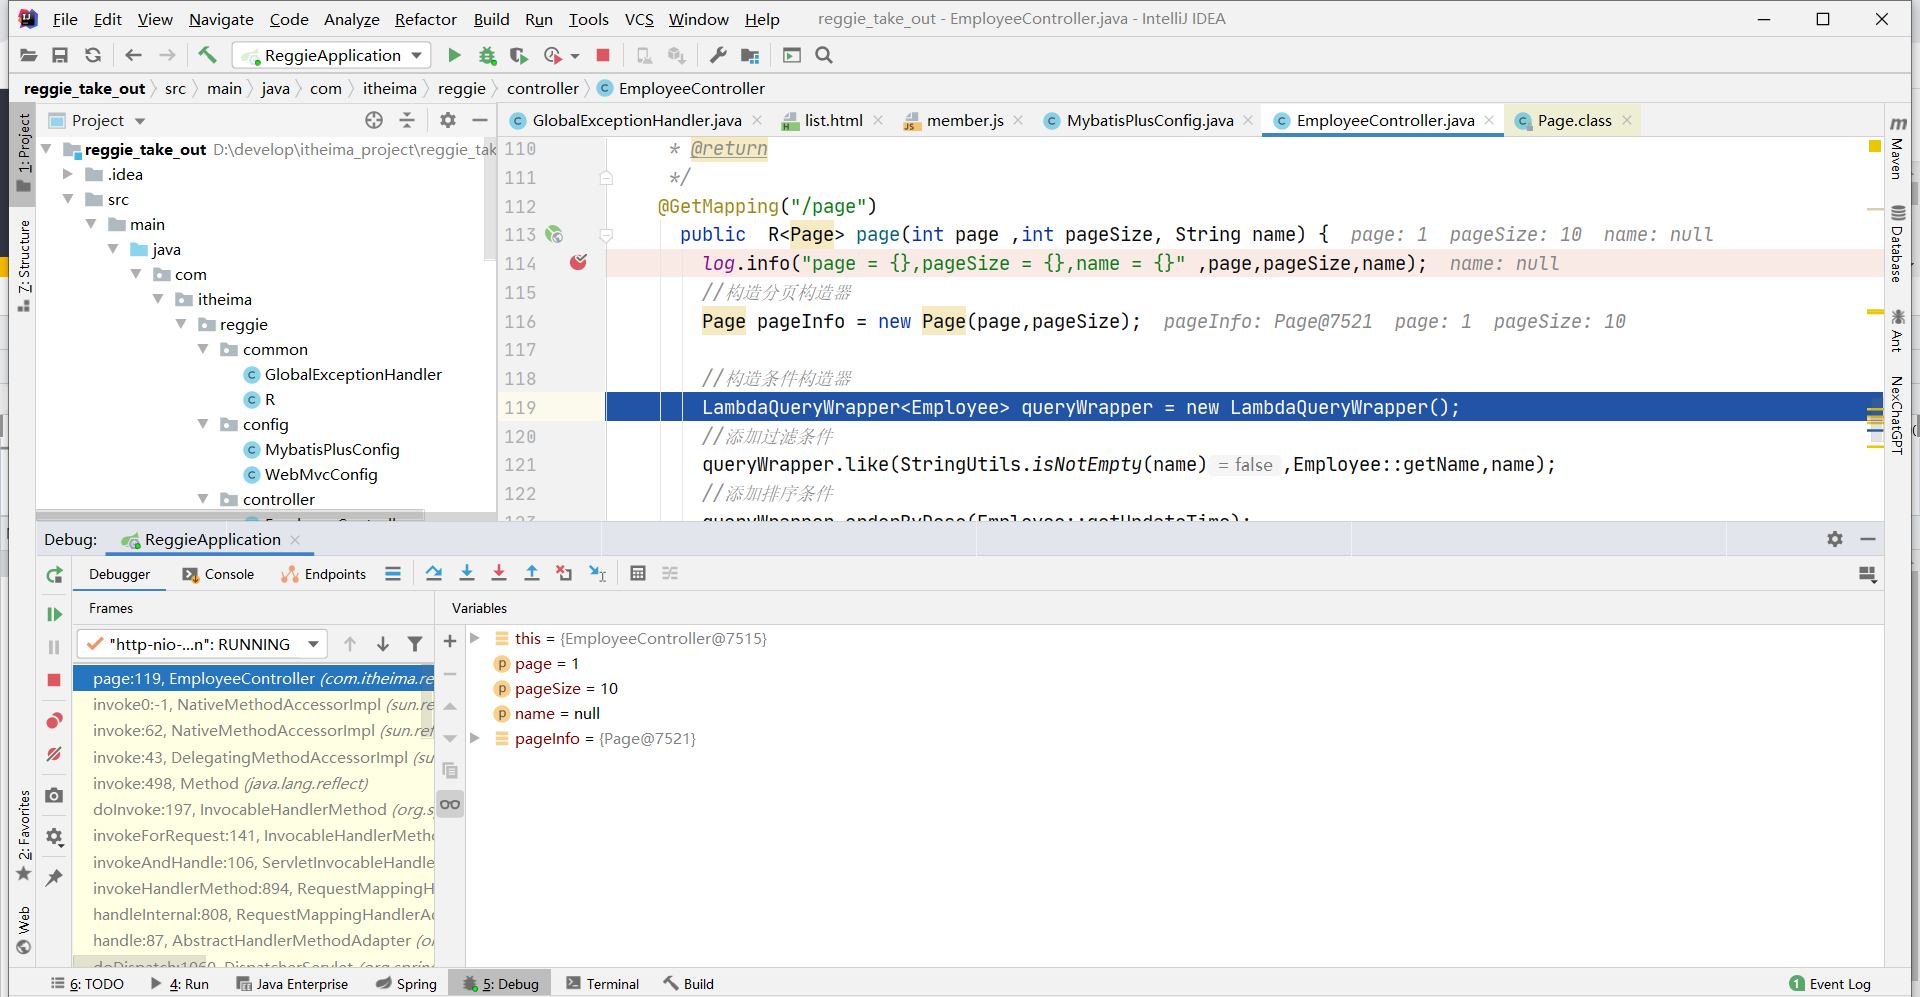Expand the pageInfo variable node
1920x997 pixels.
[x=475, y=738]
